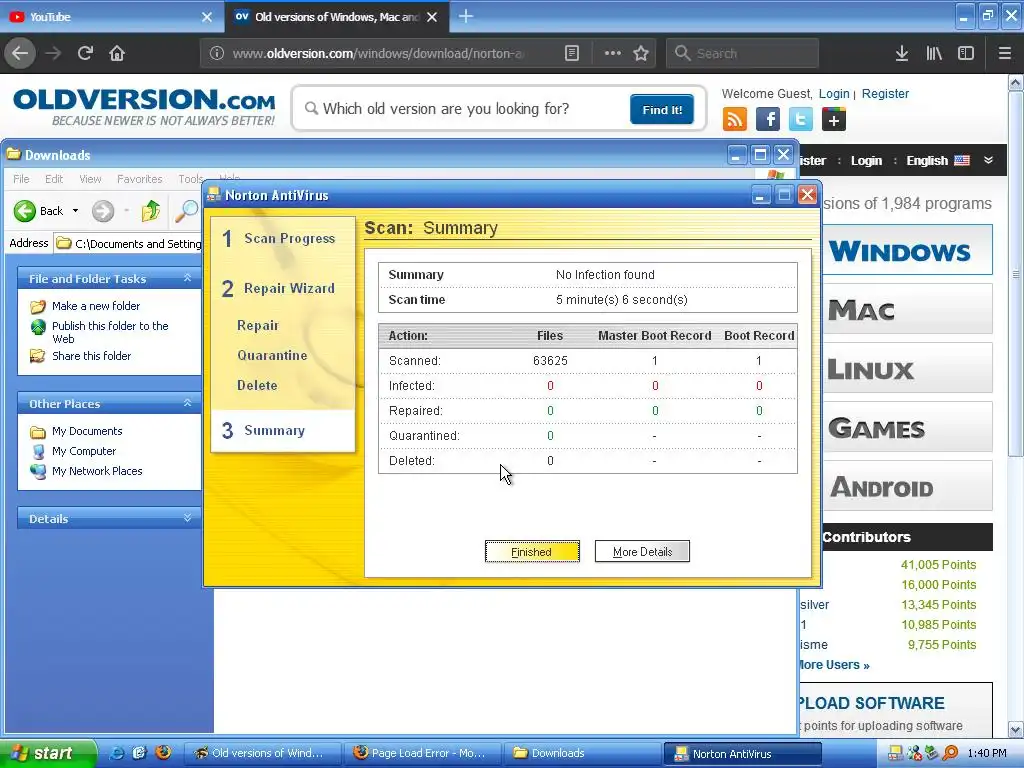The height and width of the screenshot is (768, 1024).
Task: Expand the Details panel
Action: coord(187,518)
